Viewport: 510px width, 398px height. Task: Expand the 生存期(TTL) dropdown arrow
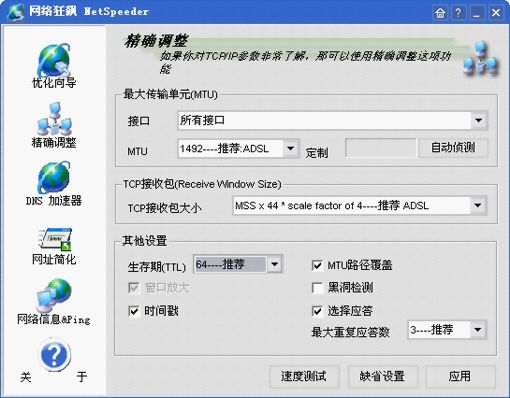(274, 264)
